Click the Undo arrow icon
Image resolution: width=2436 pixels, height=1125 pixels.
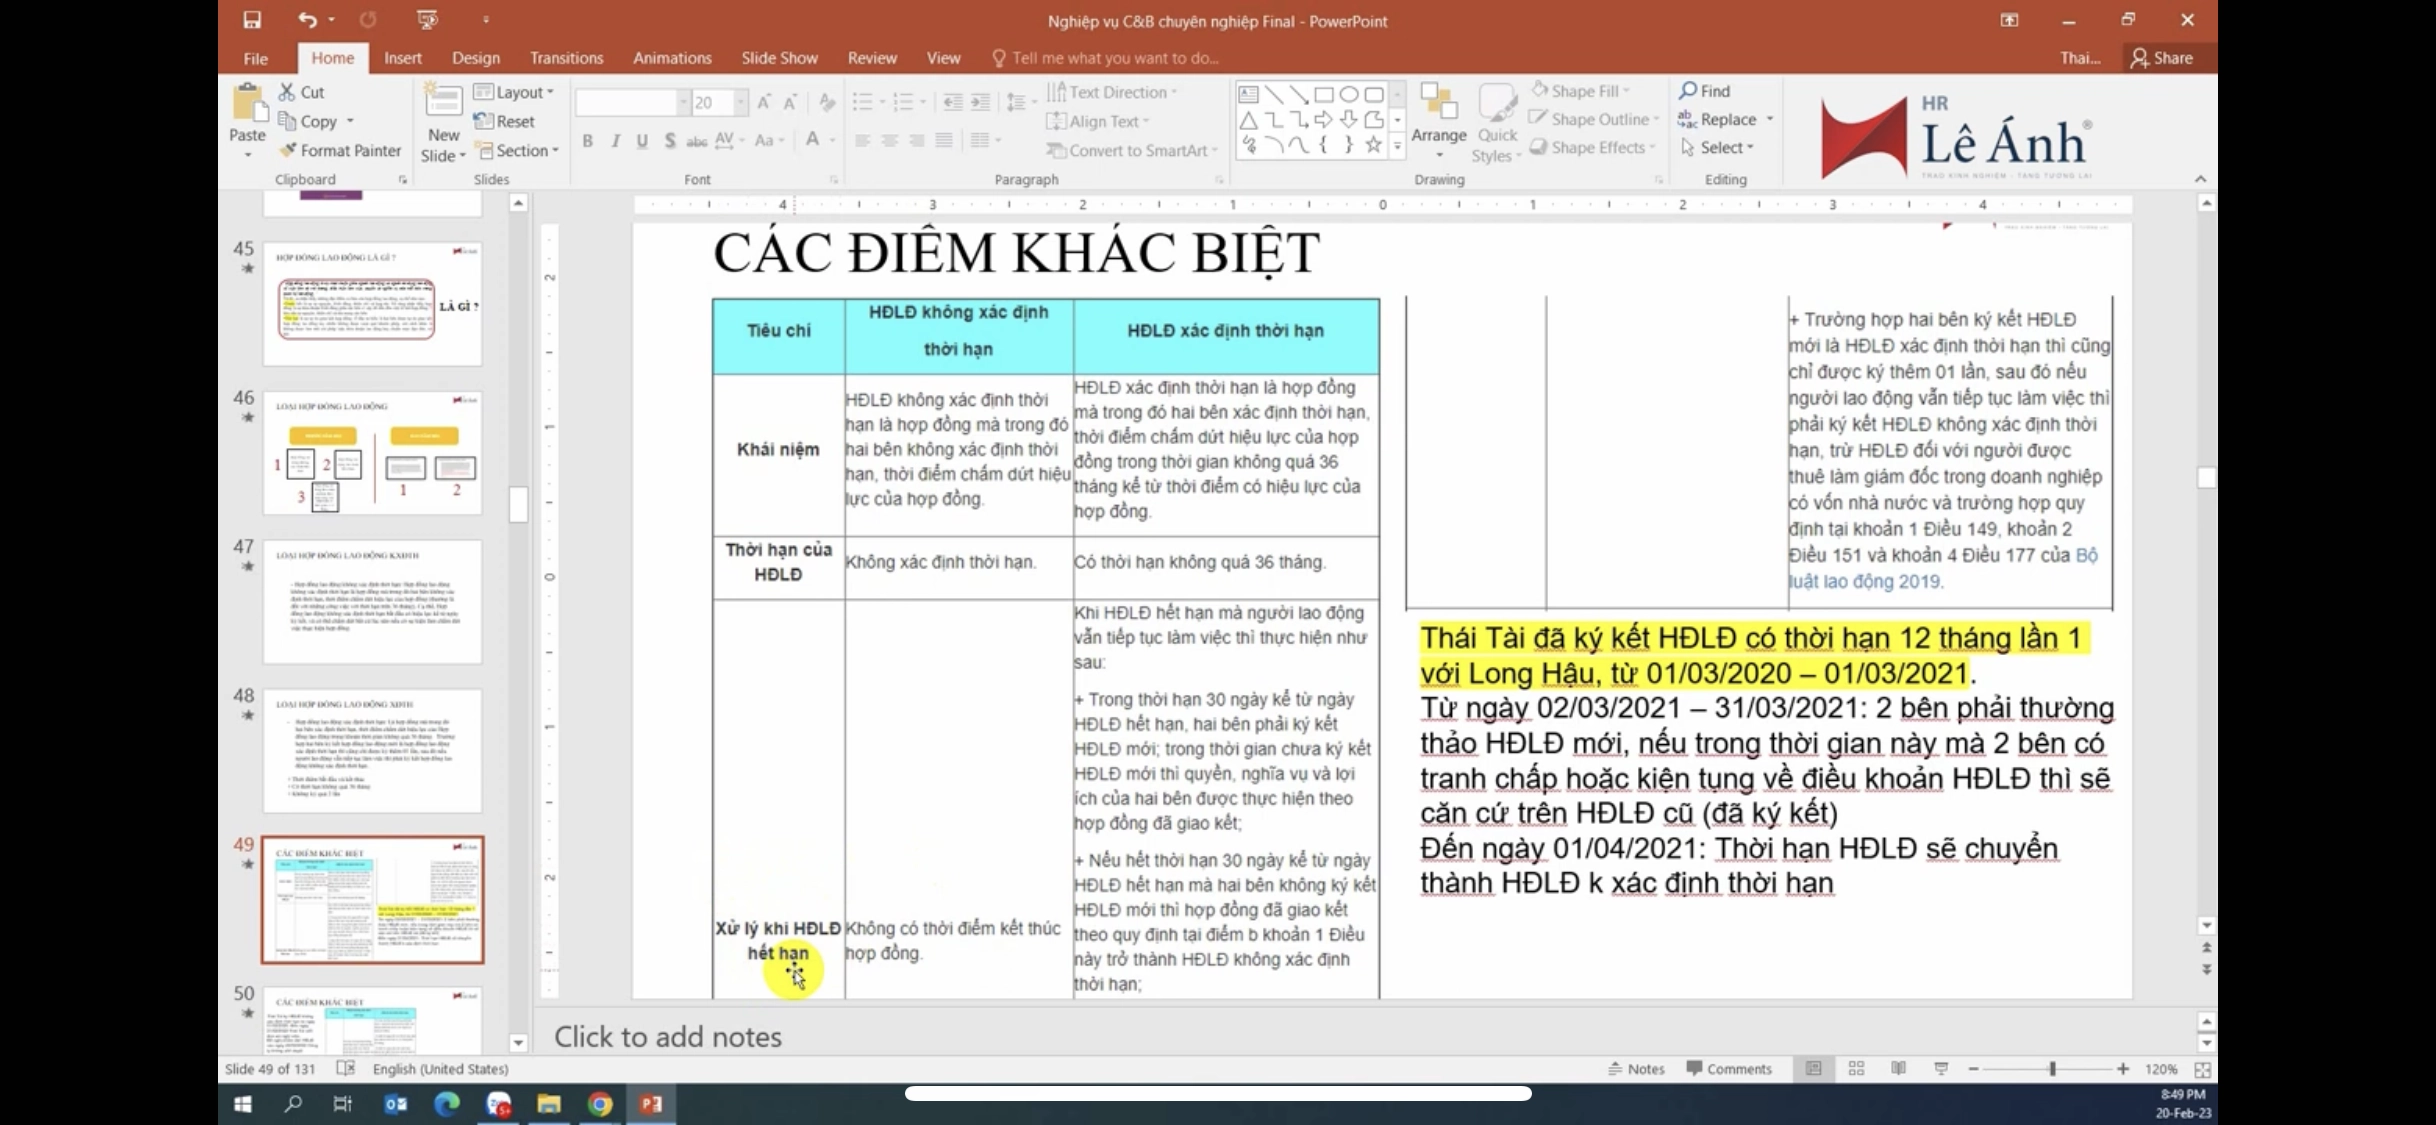coord(307,20)
